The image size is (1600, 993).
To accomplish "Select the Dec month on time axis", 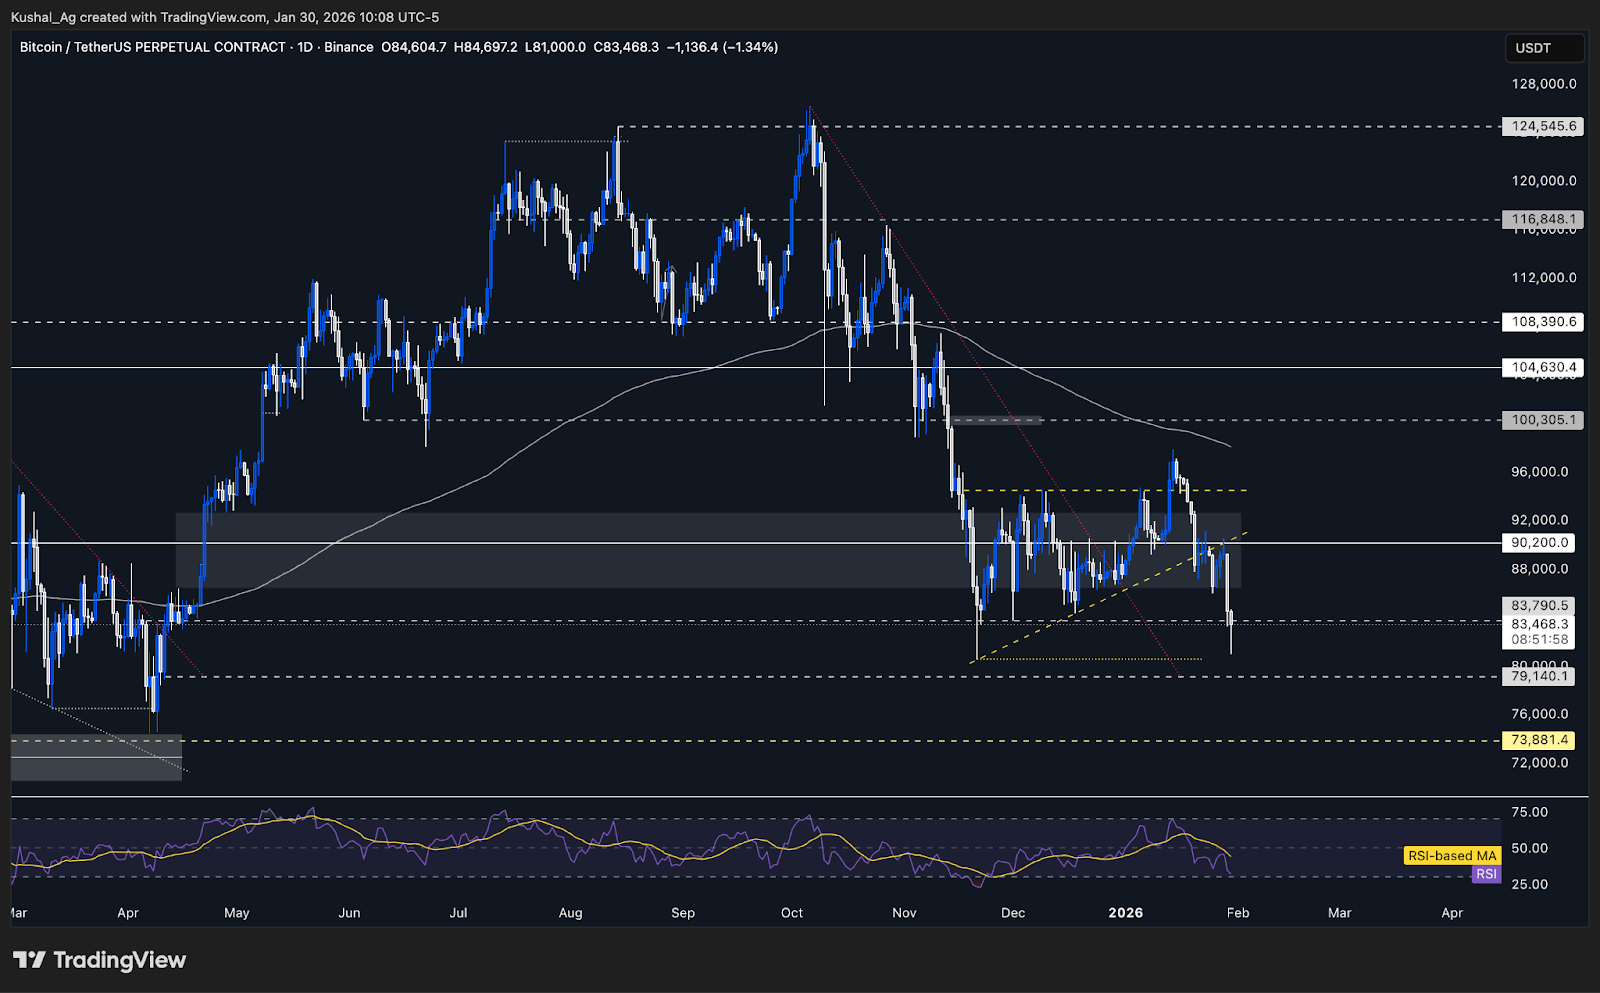I will (1013, 913).
